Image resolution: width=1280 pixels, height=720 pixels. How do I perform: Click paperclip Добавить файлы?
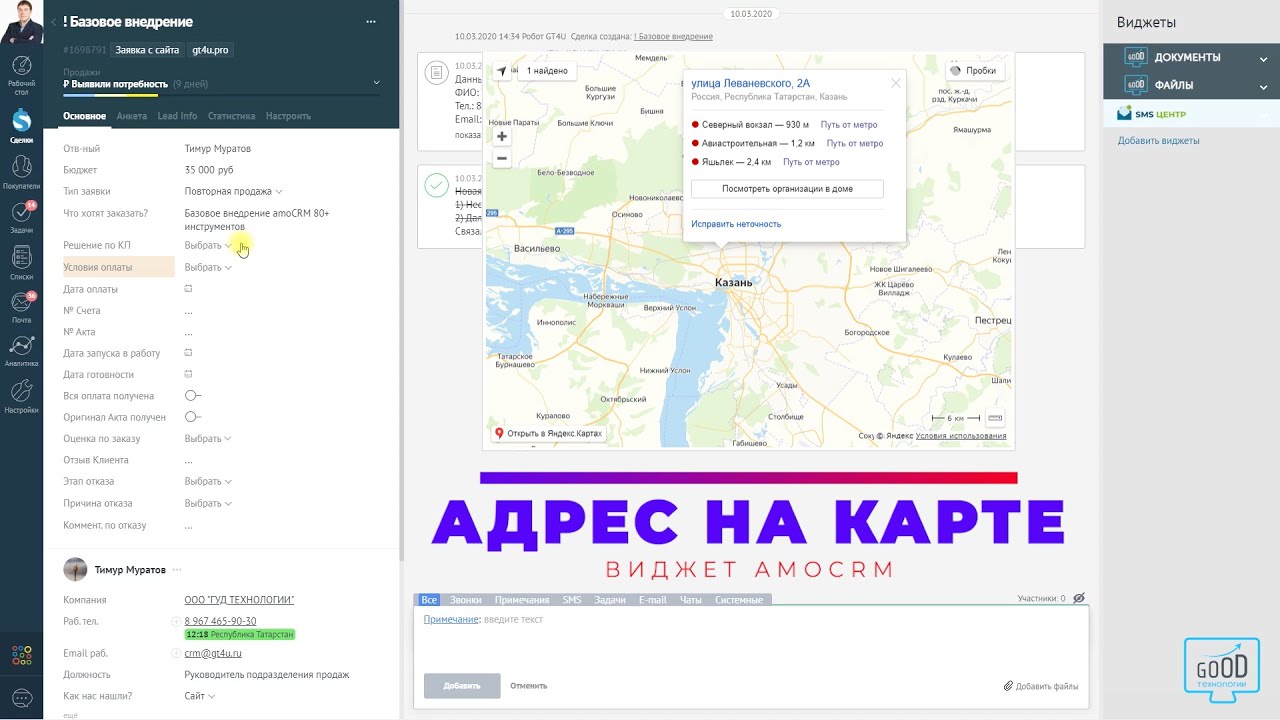(1041, 686)
